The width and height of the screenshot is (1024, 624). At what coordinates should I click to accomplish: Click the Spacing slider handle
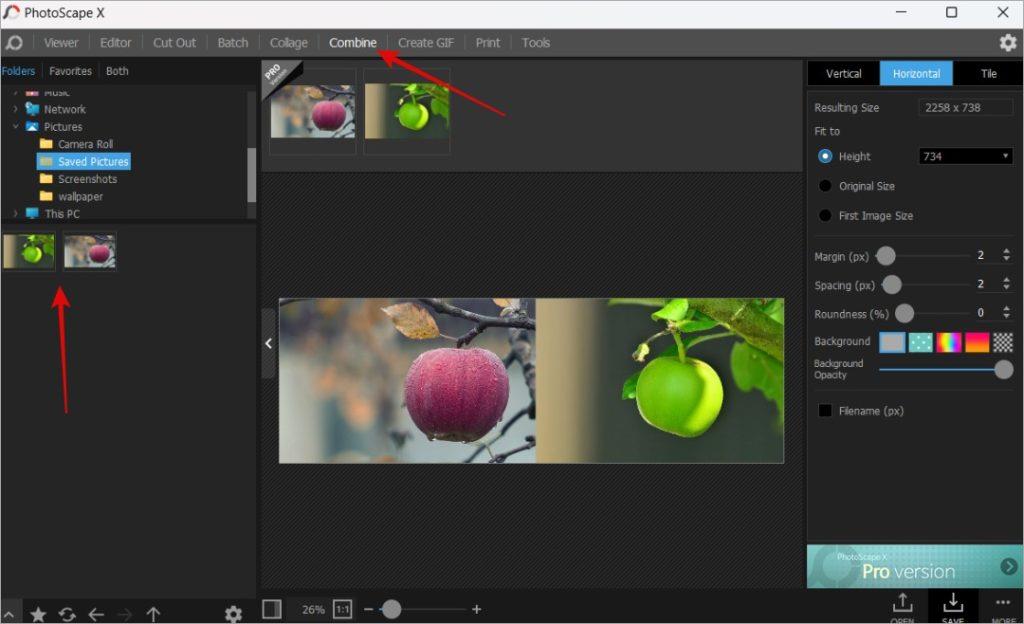[892, 285]
